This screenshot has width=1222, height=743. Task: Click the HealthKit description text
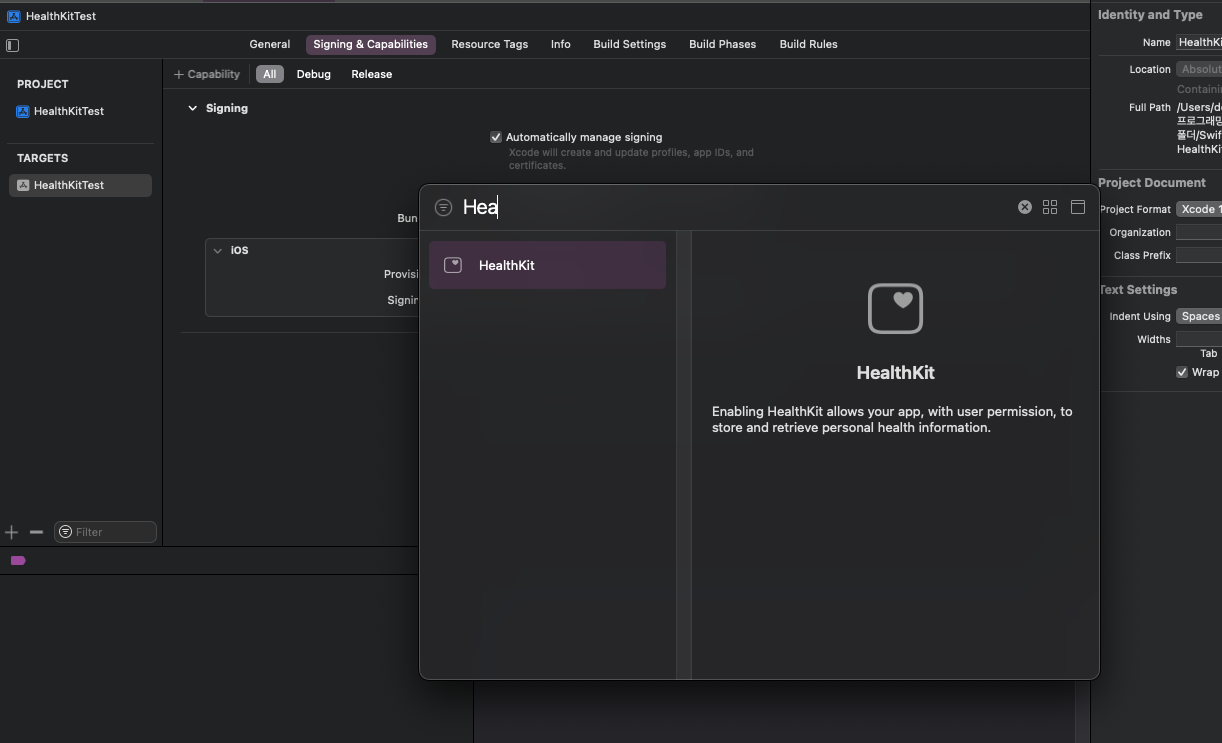pos(892,419)
